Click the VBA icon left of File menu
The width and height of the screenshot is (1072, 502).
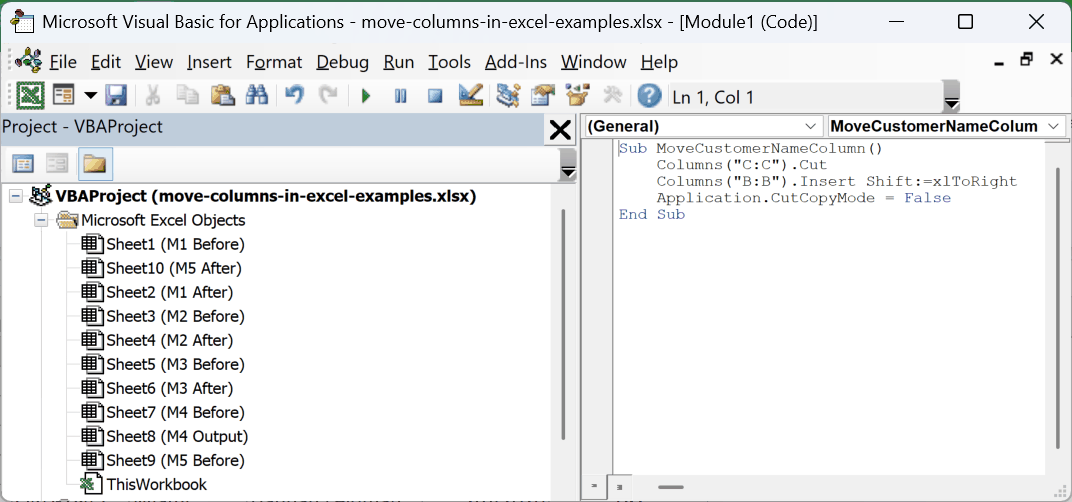coord(28,61)
